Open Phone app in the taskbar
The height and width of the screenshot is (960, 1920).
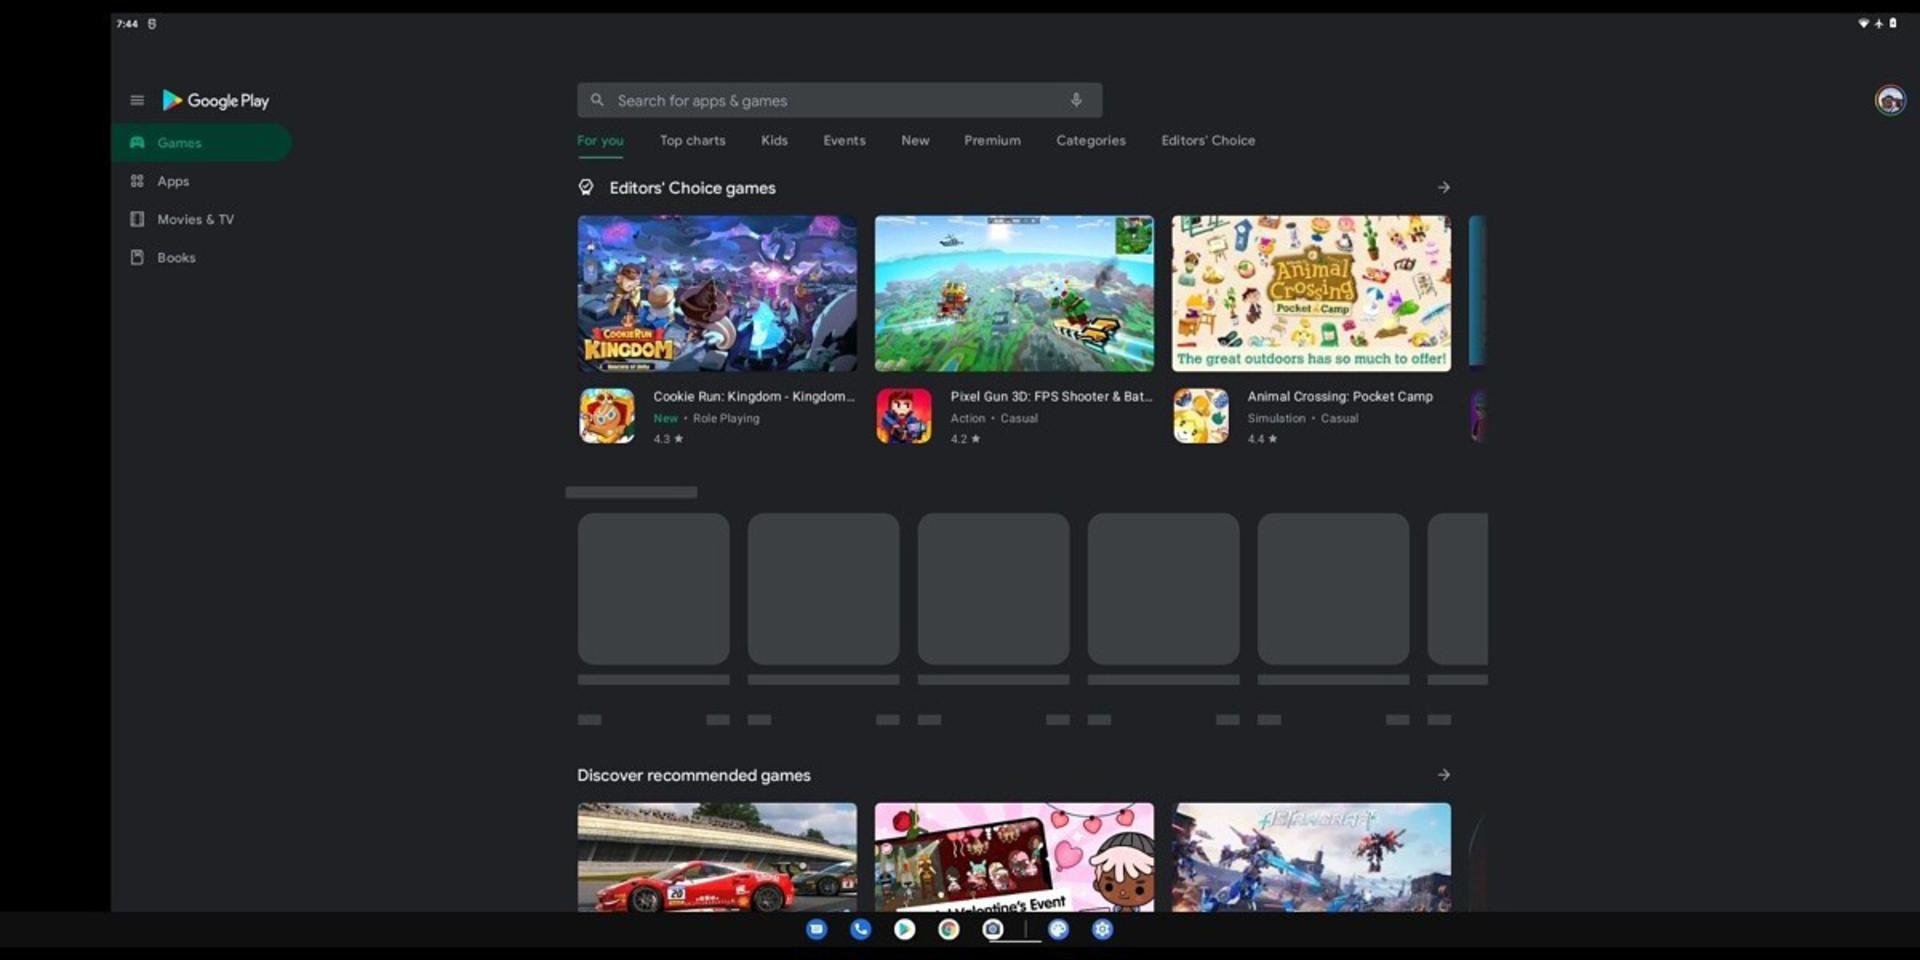pos(860,930)
